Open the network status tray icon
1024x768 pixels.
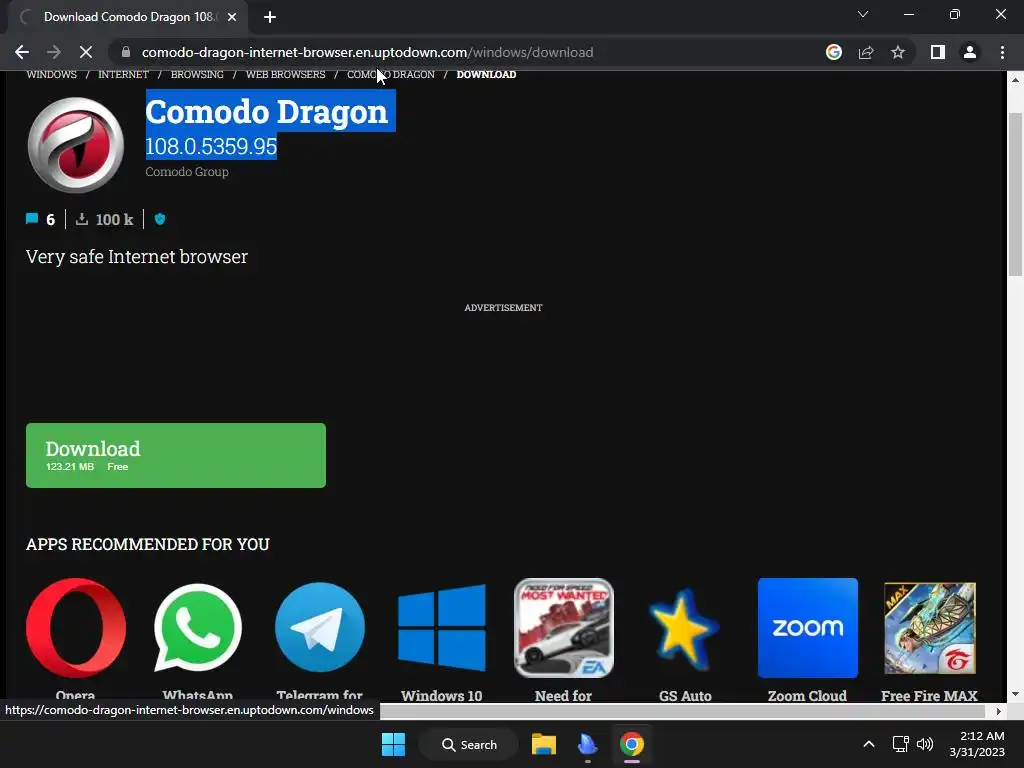[x=901, y=744]
